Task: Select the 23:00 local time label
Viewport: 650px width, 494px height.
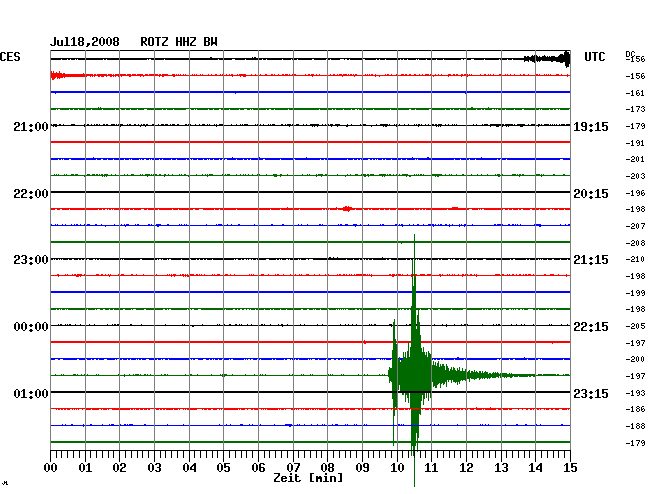Action: [31, 260]
